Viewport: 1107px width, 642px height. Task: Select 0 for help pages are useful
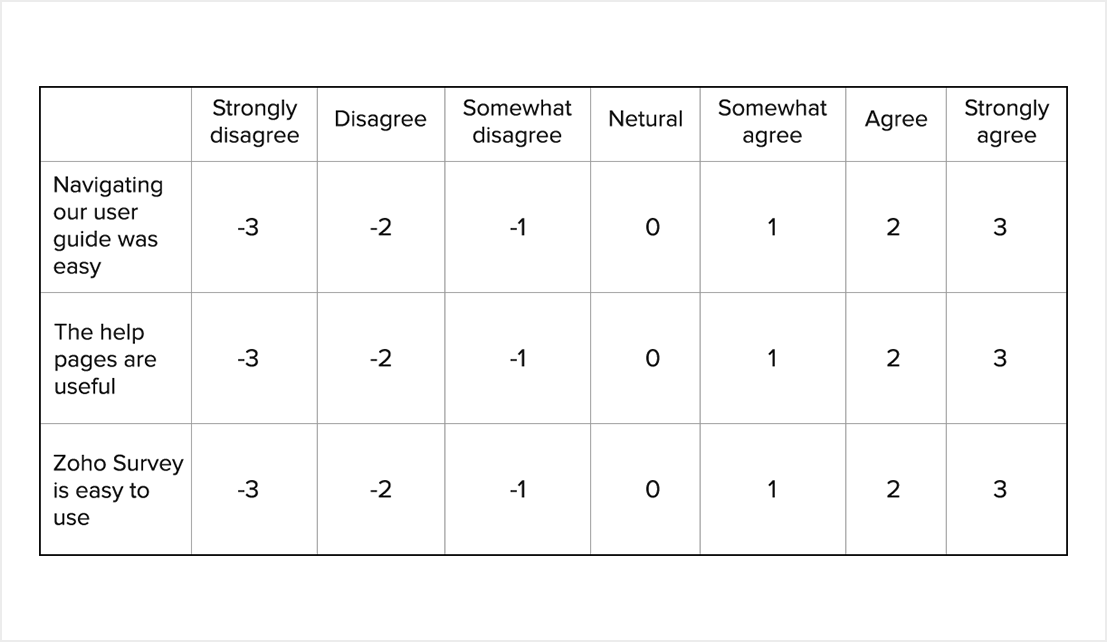(x=652, y=358)
